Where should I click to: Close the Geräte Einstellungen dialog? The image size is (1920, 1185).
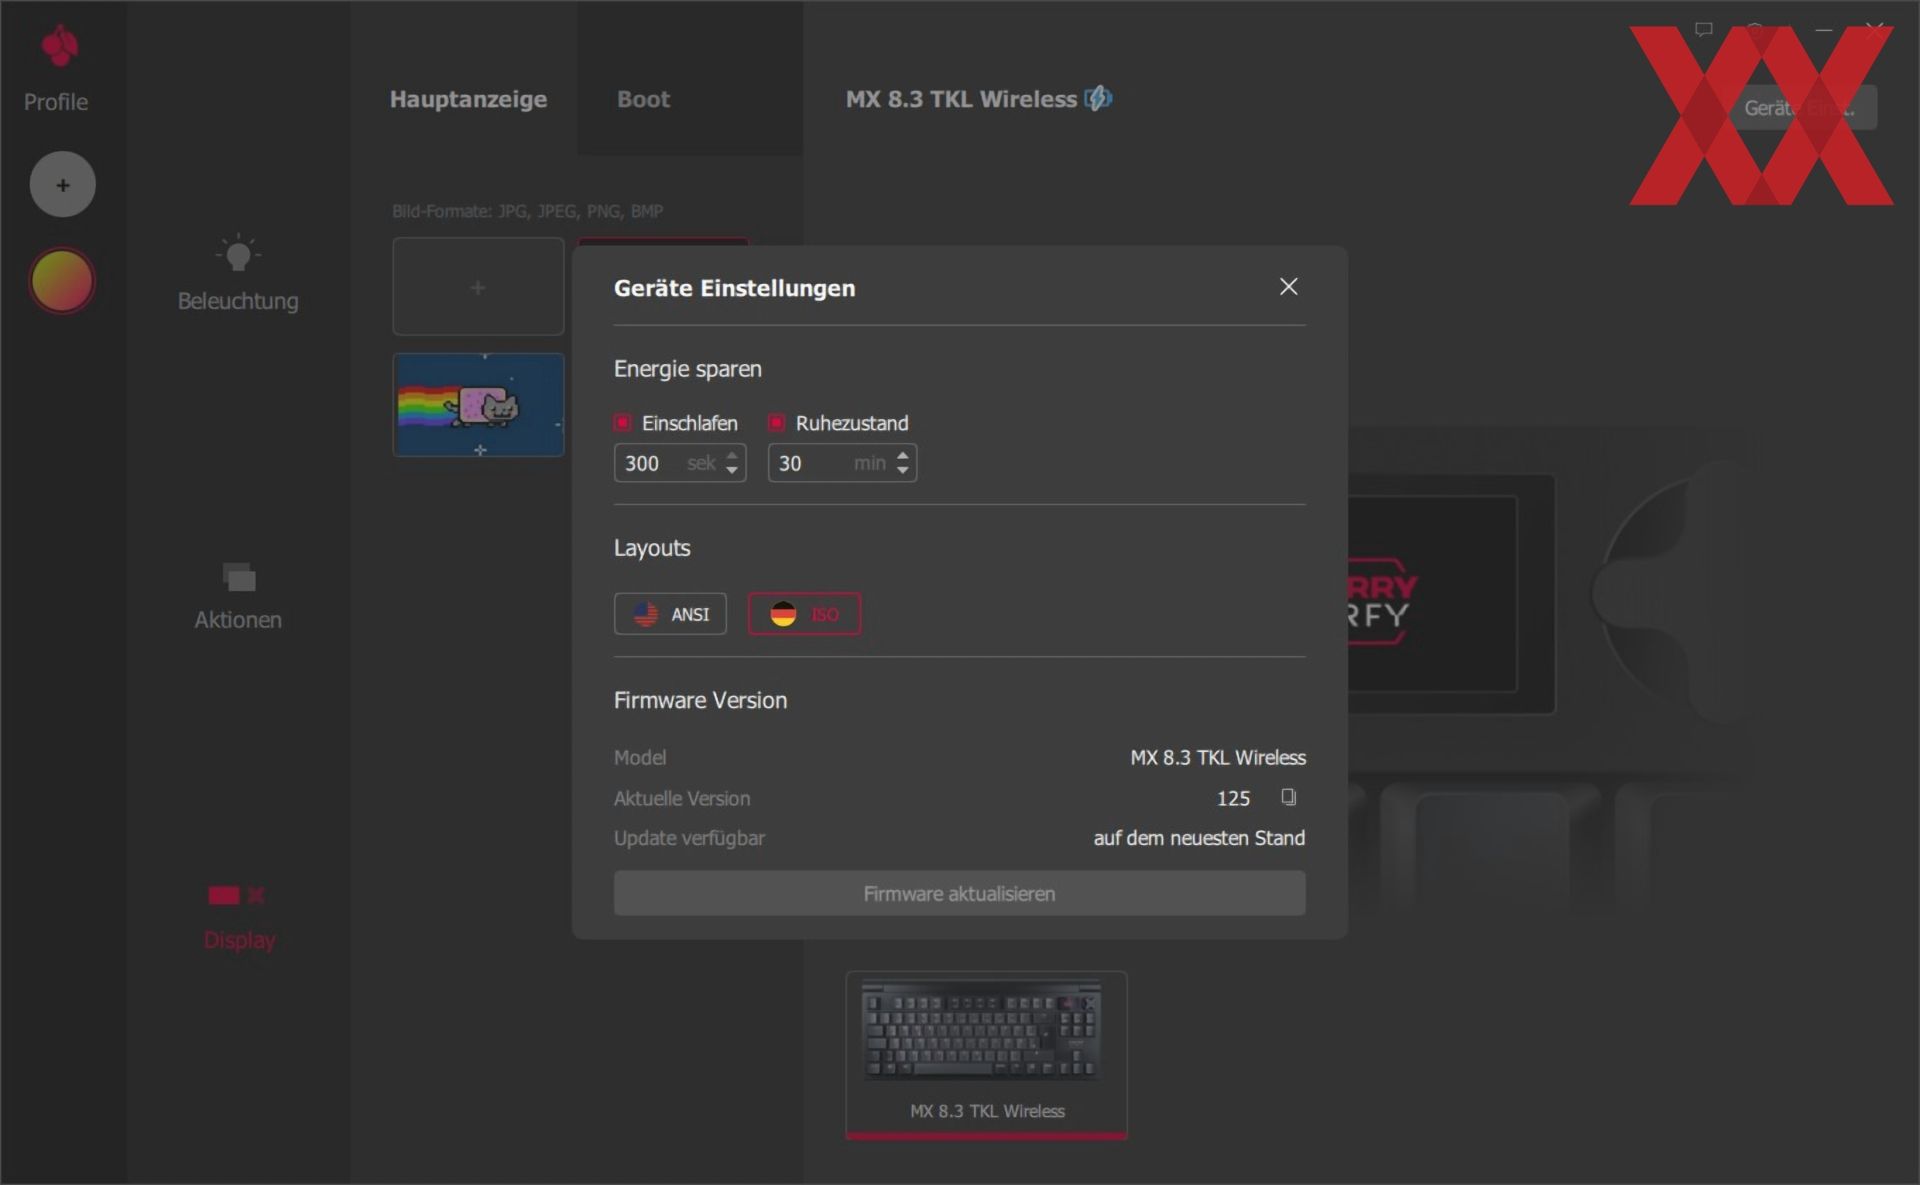click(x=1288, y=287)
